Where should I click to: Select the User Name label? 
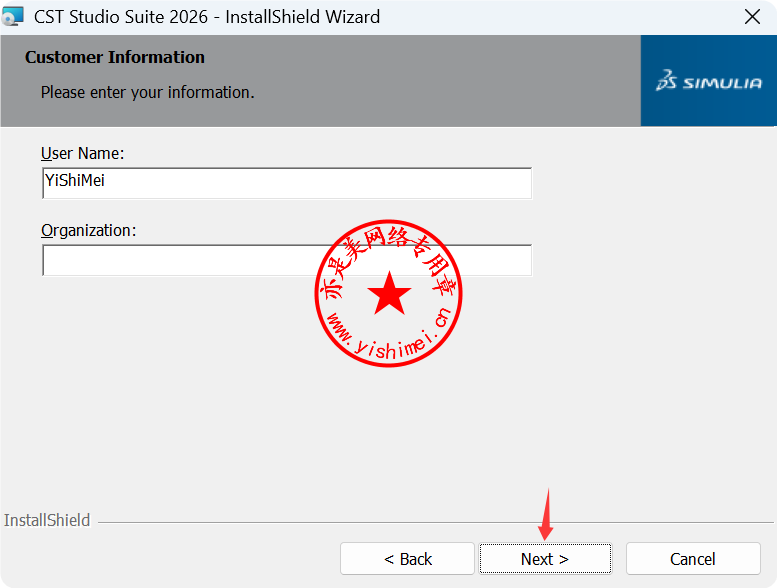82,153
